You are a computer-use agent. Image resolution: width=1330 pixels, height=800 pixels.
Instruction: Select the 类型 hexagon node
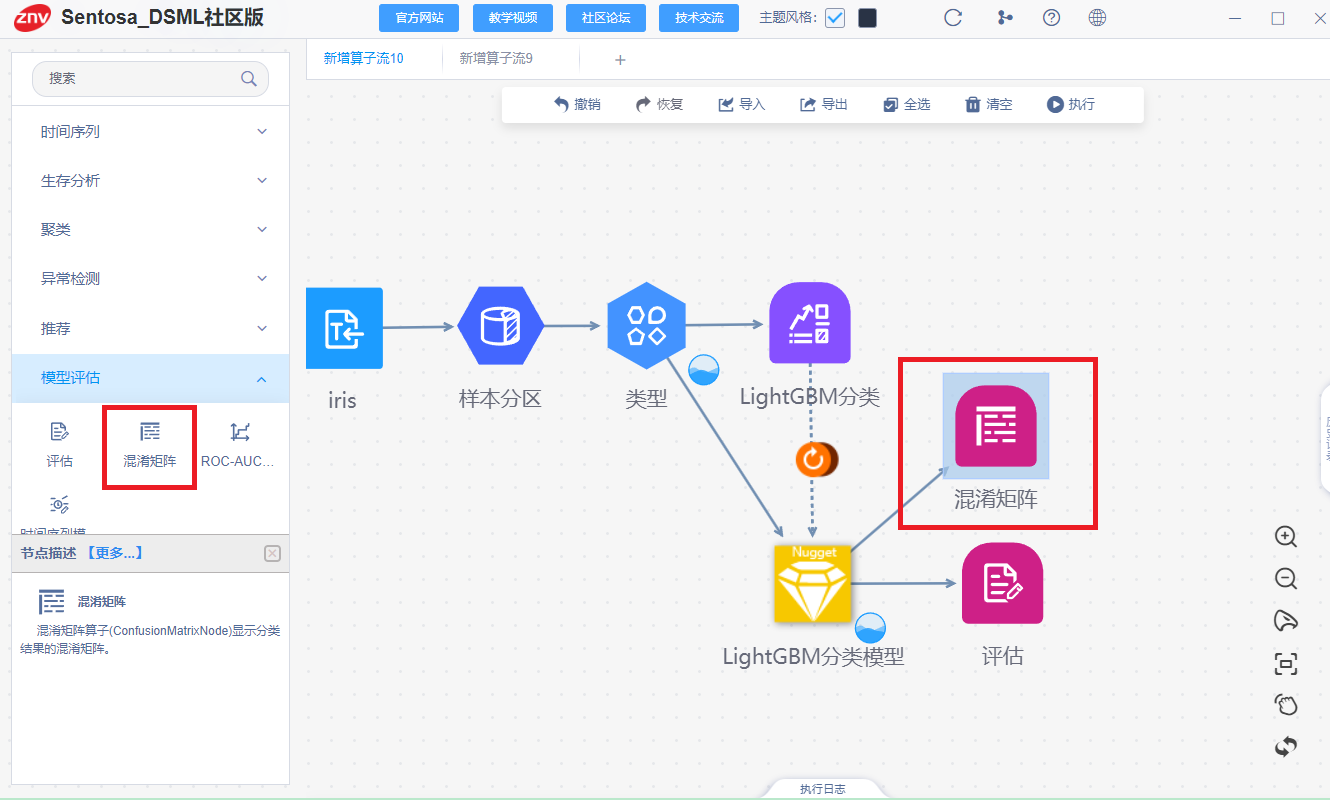tap(646, 325)
